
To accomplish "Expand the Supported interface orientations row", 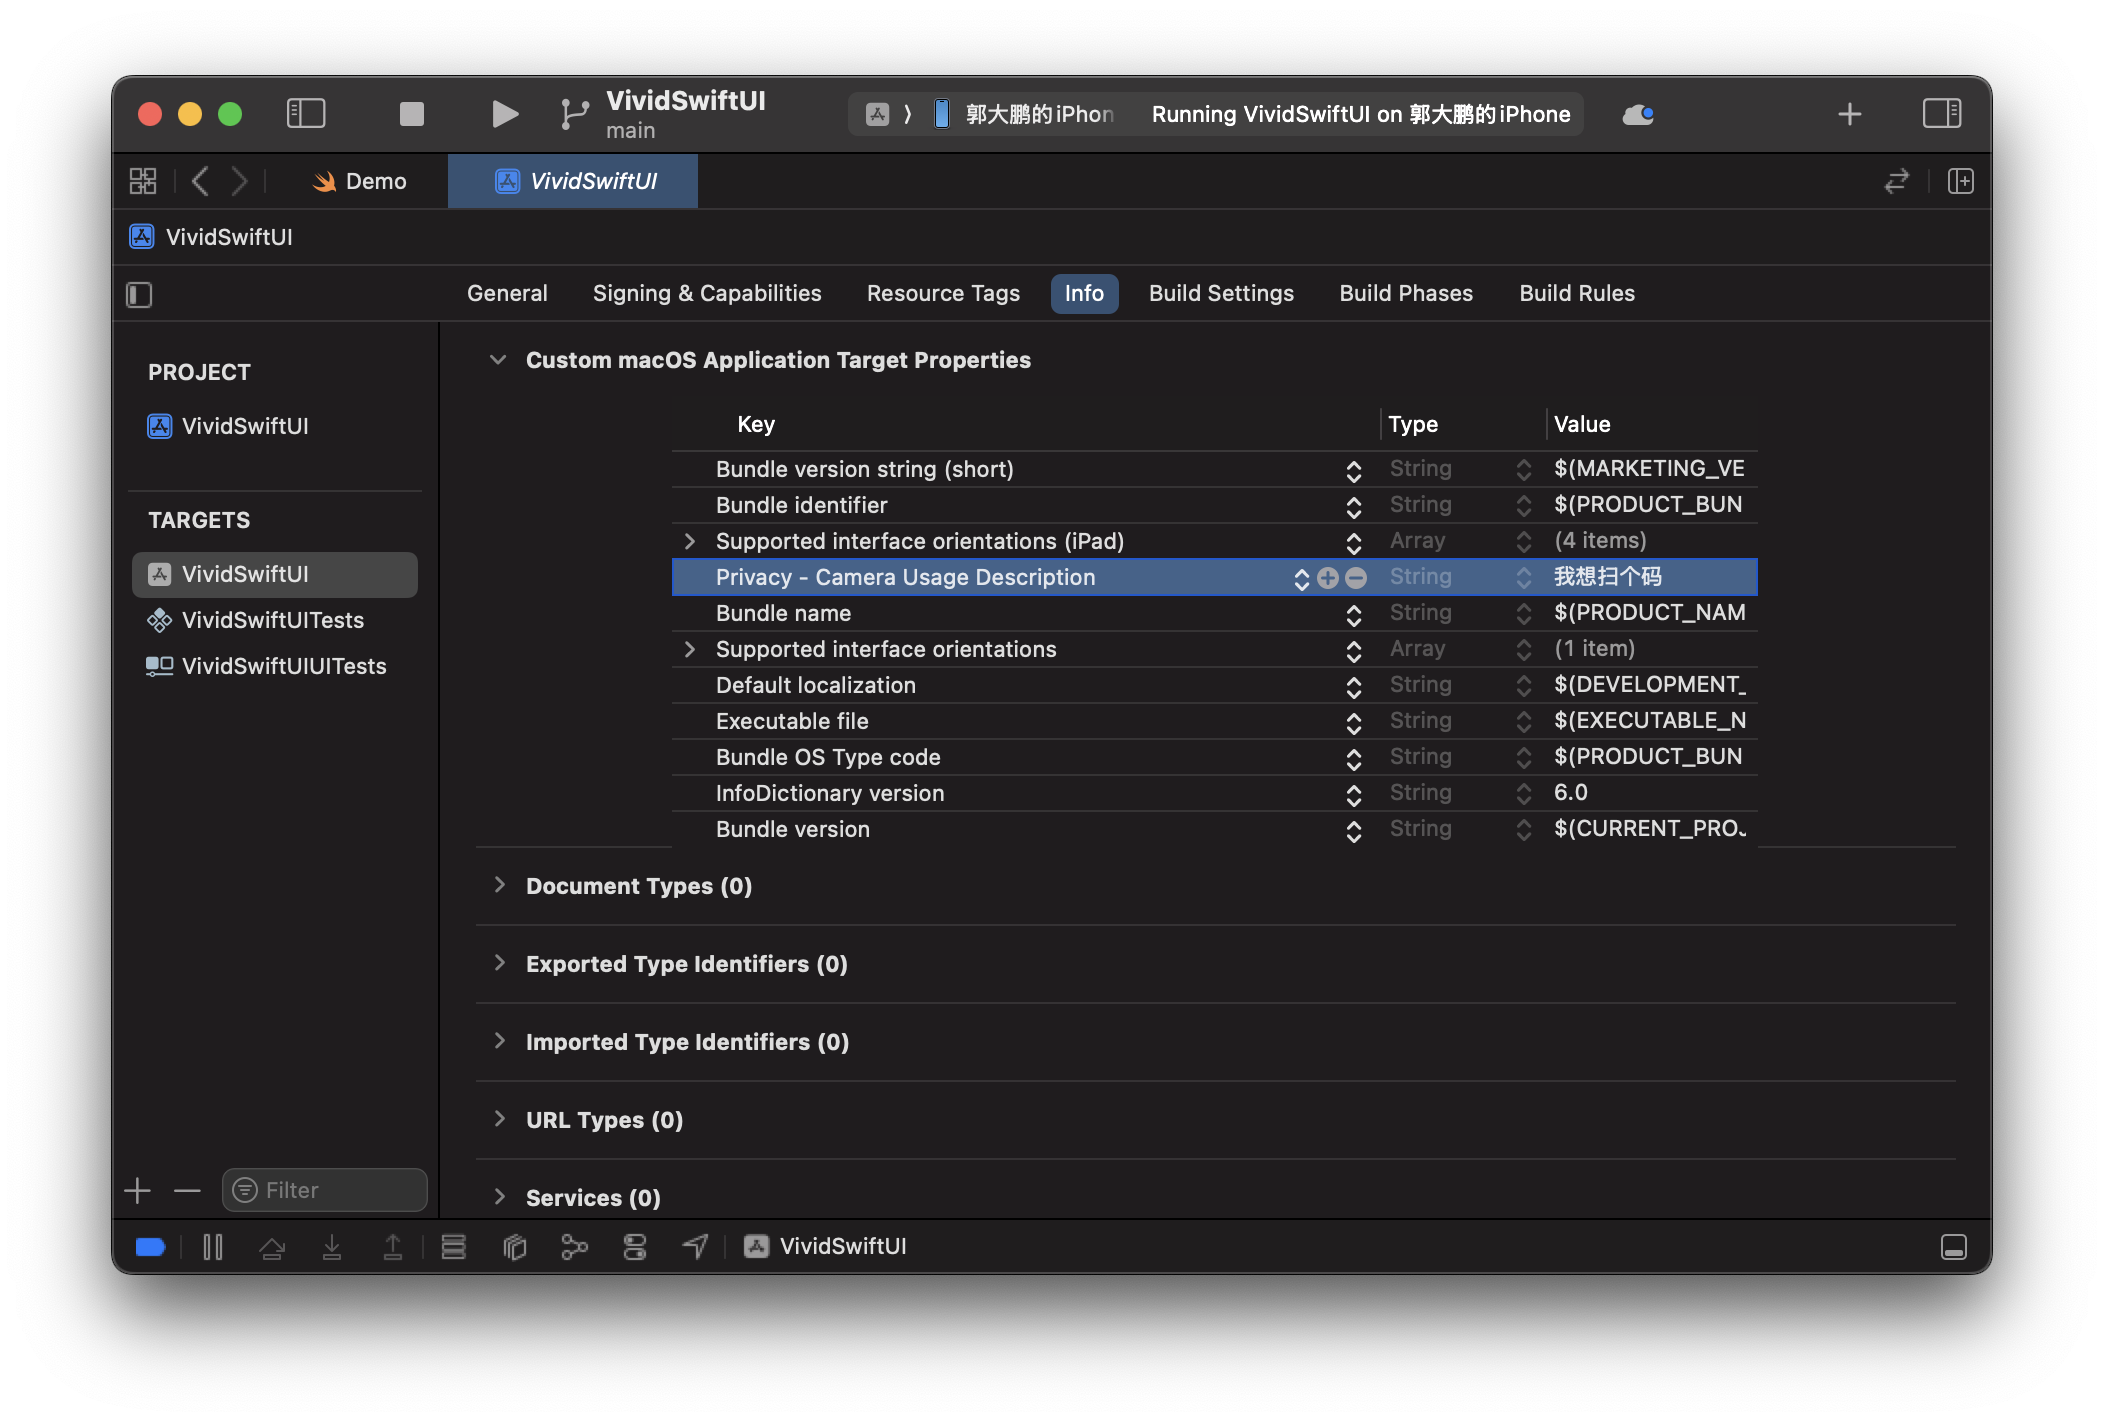I will tap(689, 649).
